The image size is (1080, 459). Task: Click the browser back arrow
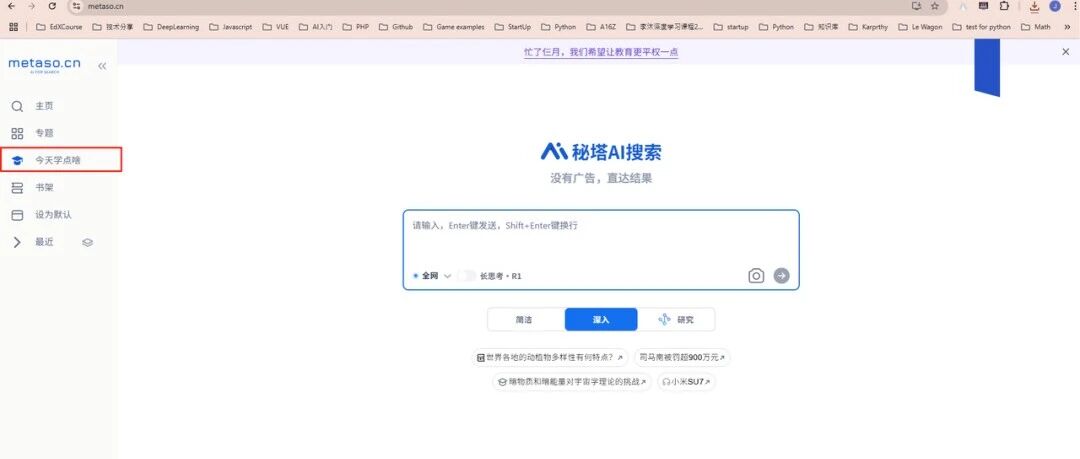click(11, 6)
